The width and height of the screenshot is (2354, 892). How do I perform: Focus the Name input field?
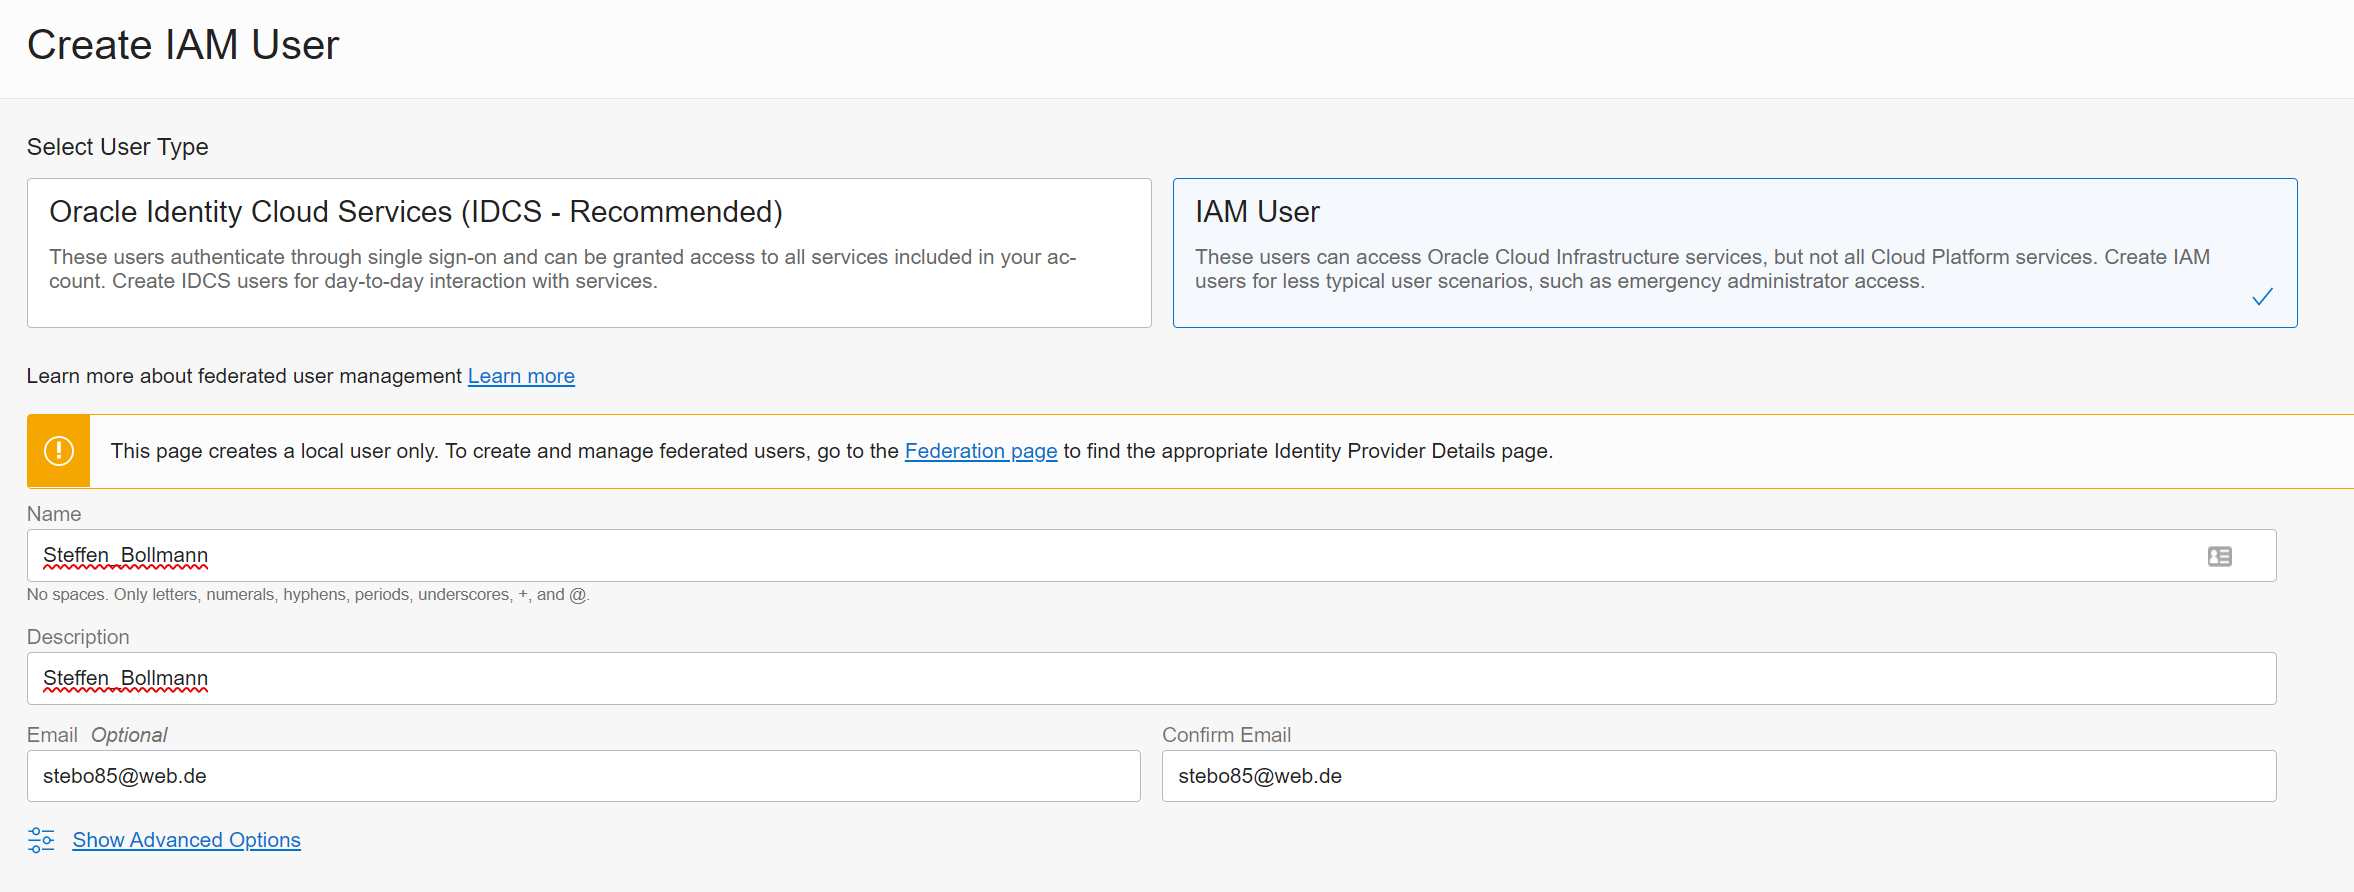(1151, 556)
